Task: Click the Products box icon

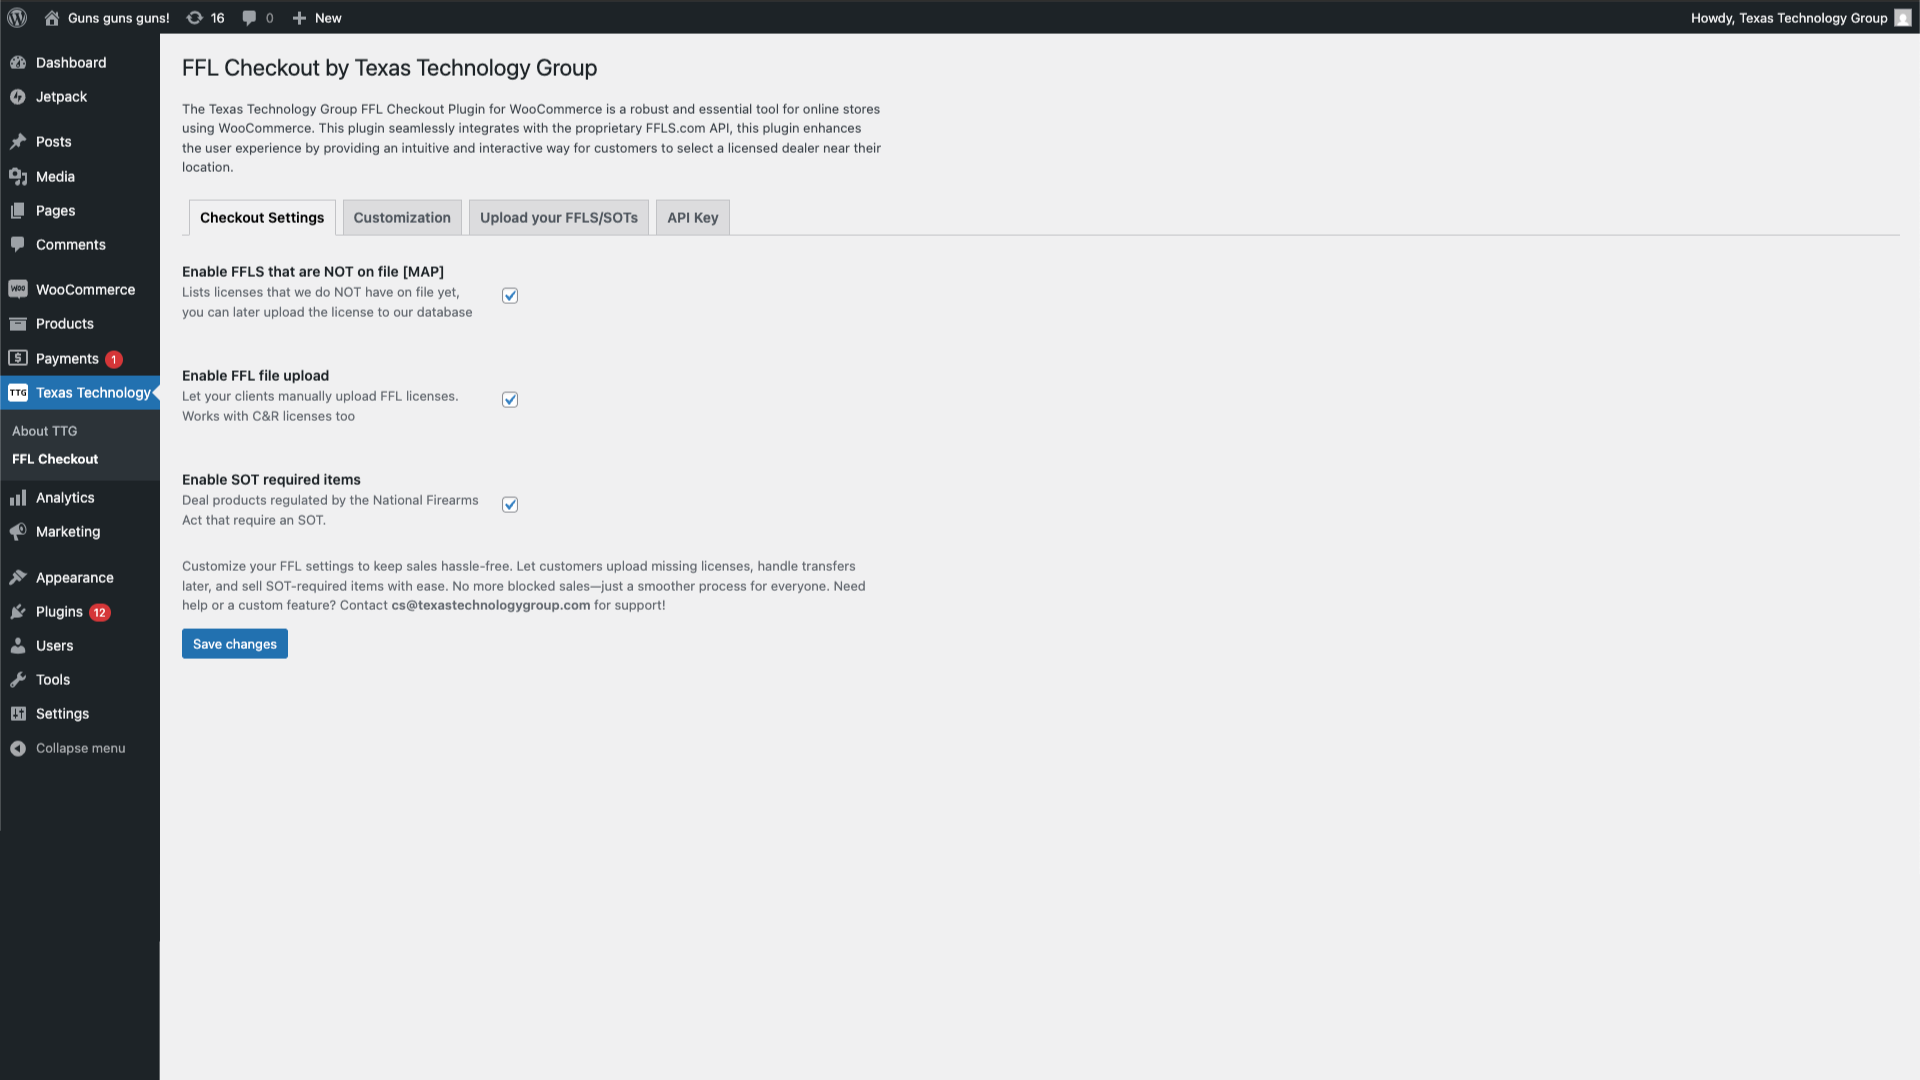Action: pos(18,323)
